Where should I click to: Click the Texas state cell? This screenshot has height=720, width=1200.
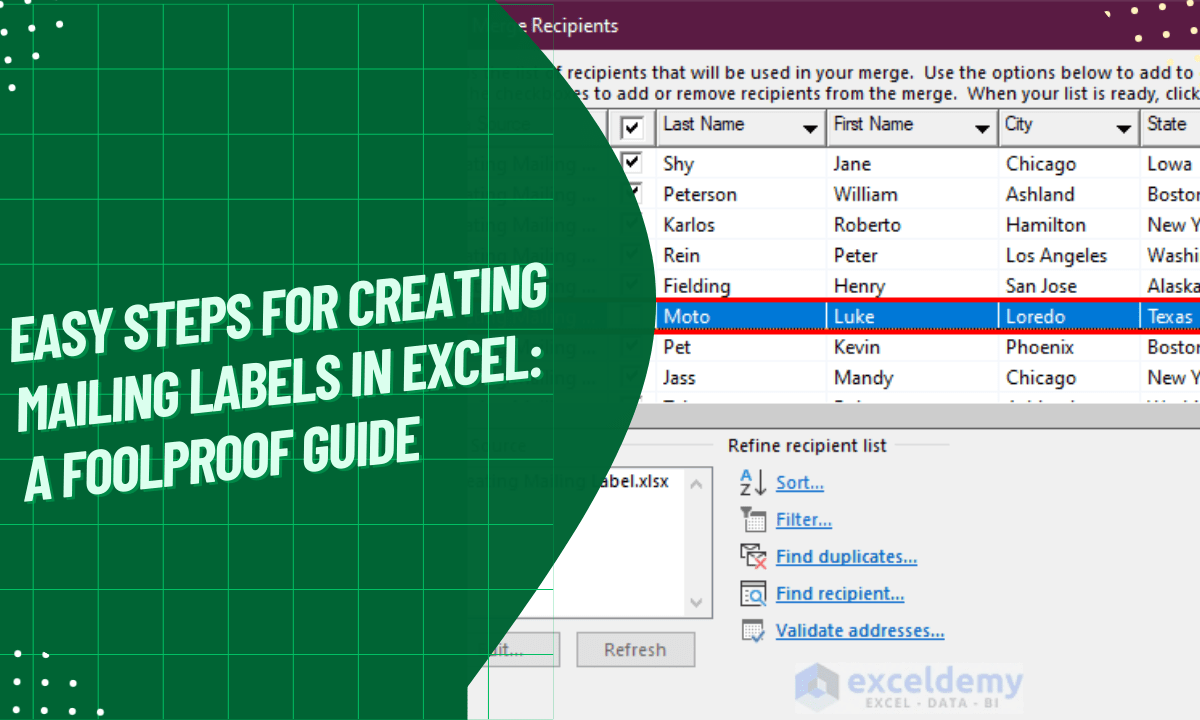tap(1170, 317)
